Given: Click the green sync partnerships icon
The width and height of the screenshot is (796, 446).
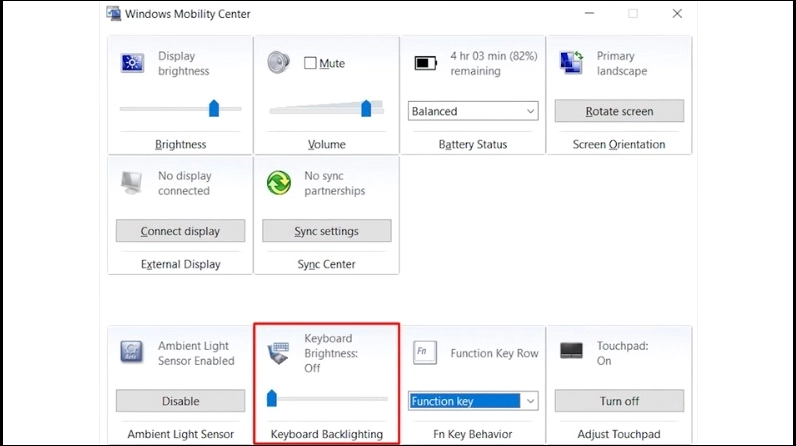Looking at the screenshot, I should click(278, 183).
